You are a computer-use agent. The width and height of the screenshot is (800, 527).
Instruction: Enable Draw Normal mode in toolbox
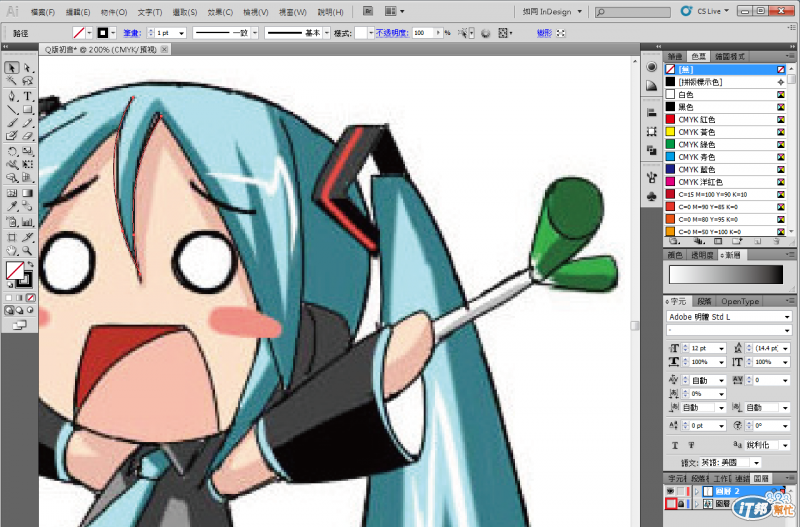pos(9,310)
